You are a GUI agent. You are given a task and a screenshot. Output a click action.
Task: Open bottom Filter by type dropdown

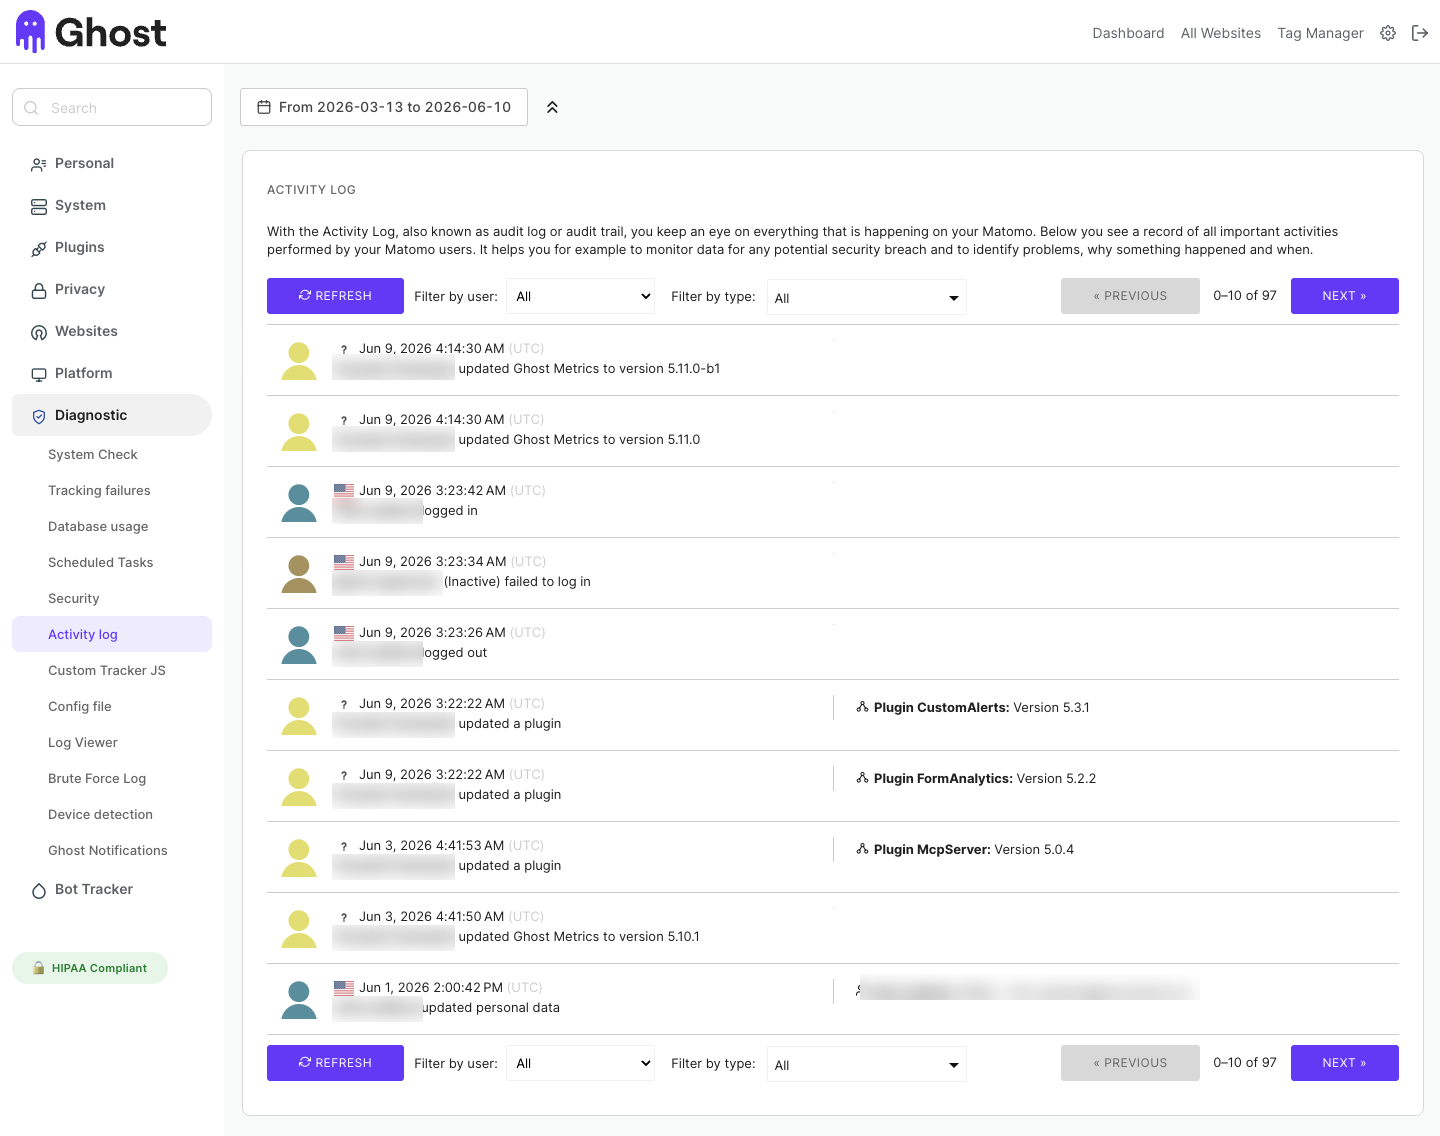[x=867, y=1064]
